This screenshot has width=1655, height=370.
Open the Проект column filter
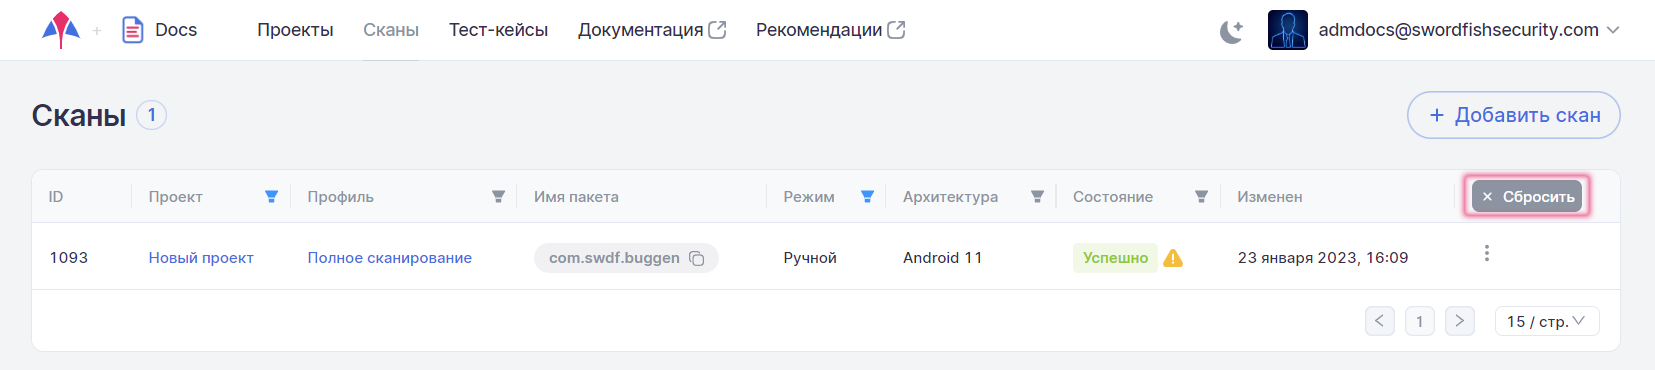coord(271,197)
